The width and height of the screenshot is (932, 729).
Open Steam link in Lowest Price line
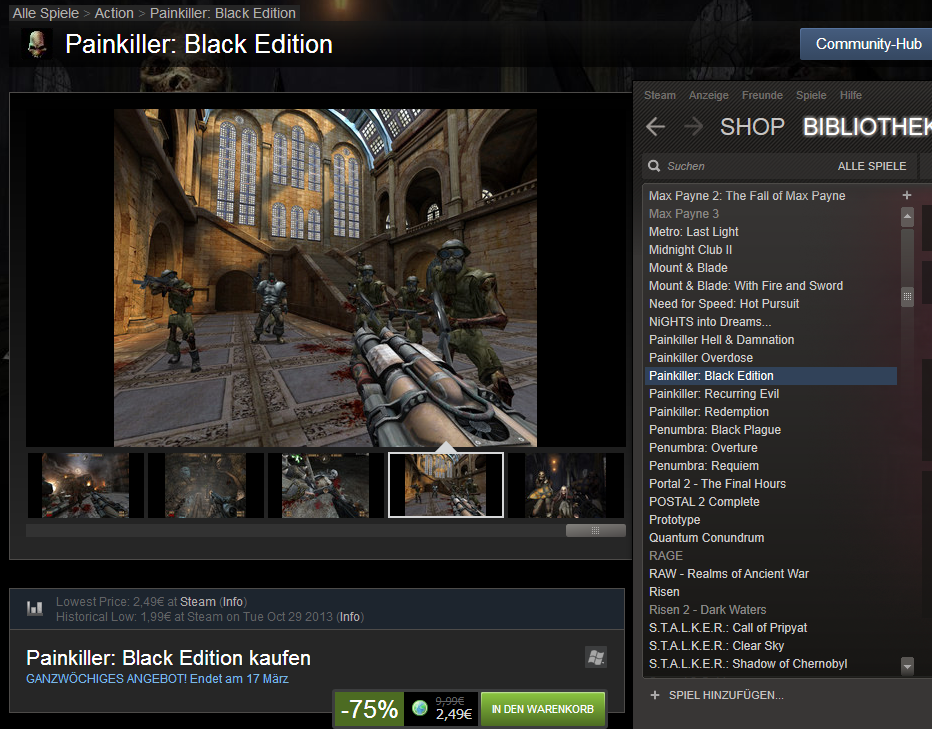[198, 602]
